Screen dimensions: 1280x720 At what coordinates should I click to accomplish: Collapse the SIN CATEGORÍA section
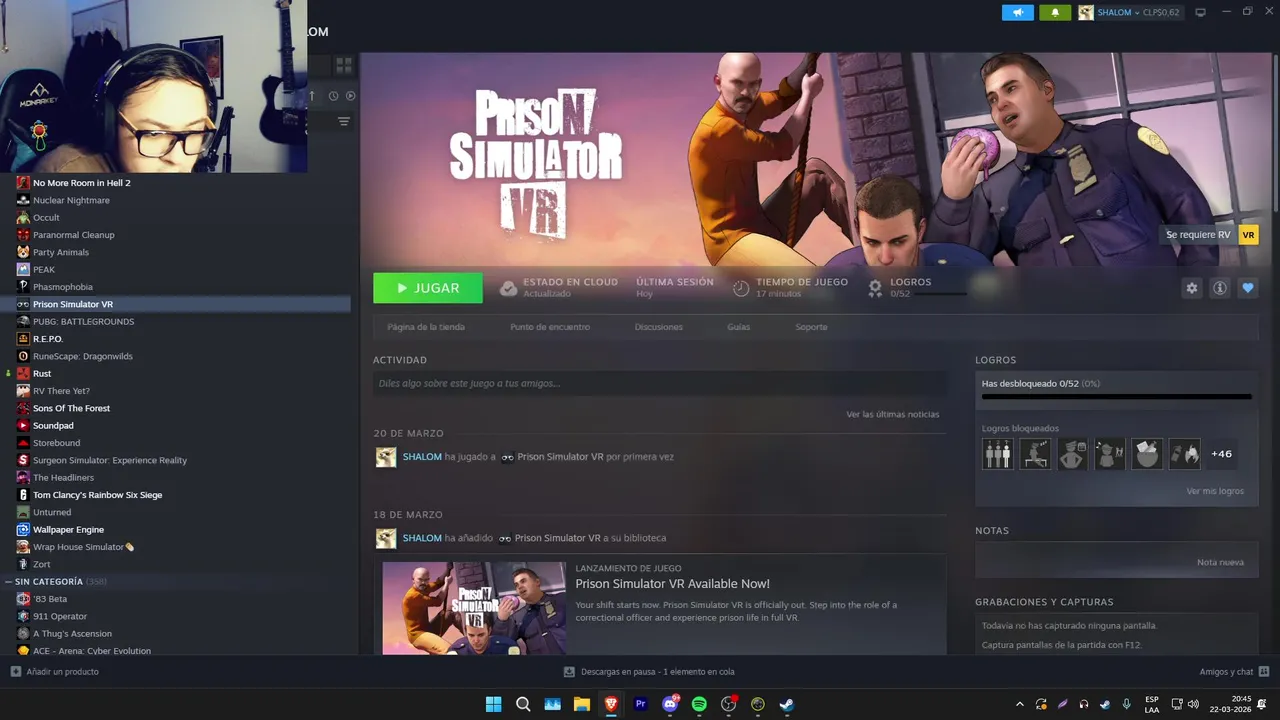(9, 582)
